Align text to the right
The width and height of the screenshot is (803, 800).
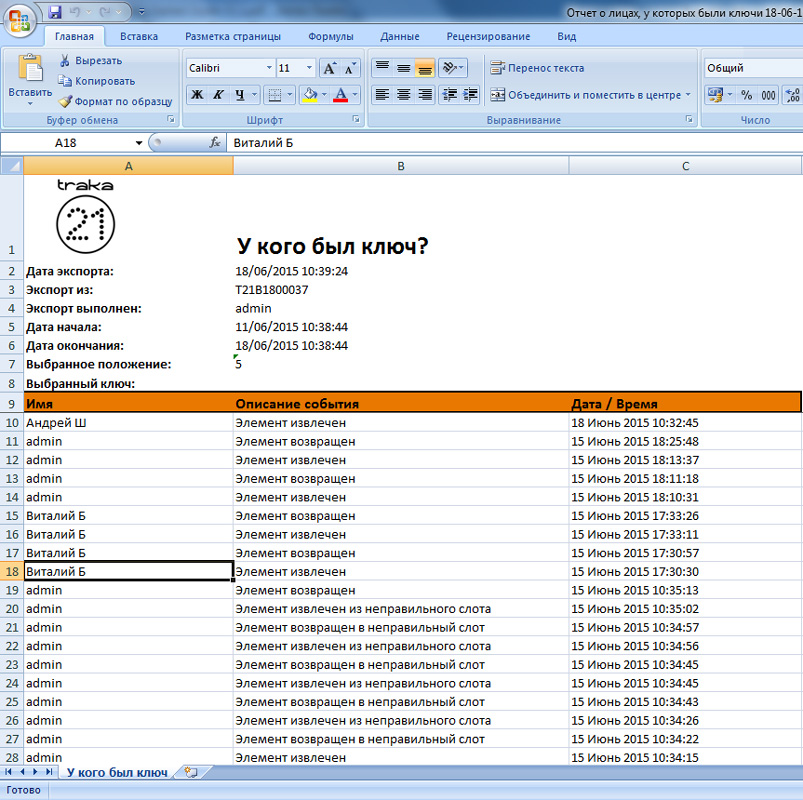[425, 94]
